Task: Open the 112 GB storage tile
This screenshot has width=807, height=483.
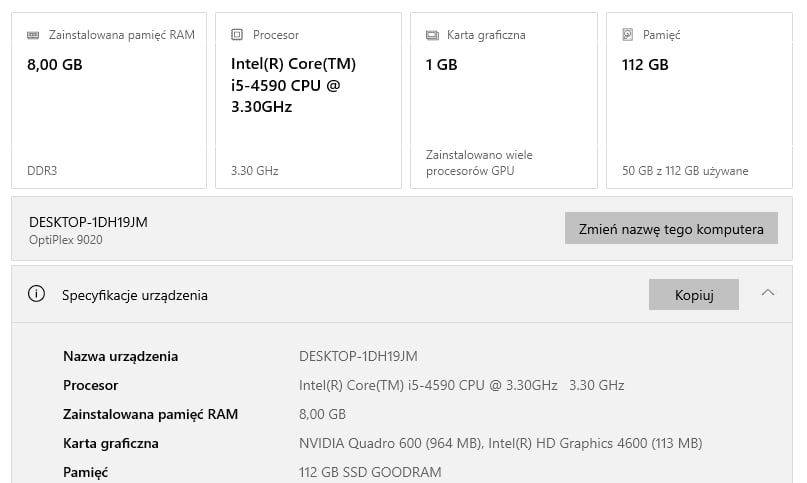Action: pyautogui.click(x=699, y=100)
